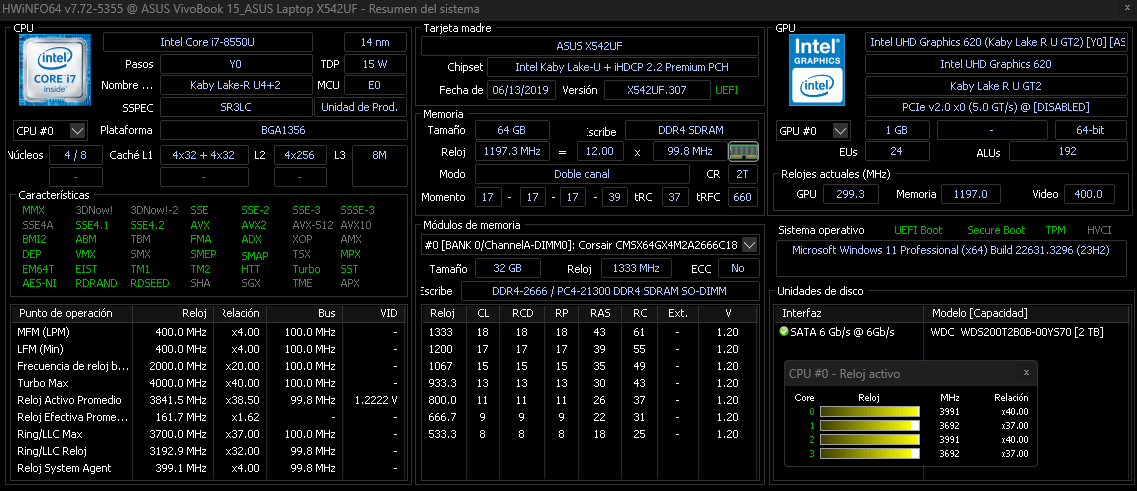Click the TPM label
The width and height of the screenshot is (1137, 491).
(x=1055, y=230)
